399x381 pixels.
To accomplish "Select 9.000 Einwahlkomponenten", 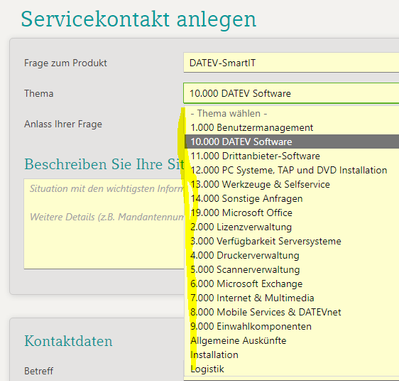I will pyautogui.click(x=292, y=326).
